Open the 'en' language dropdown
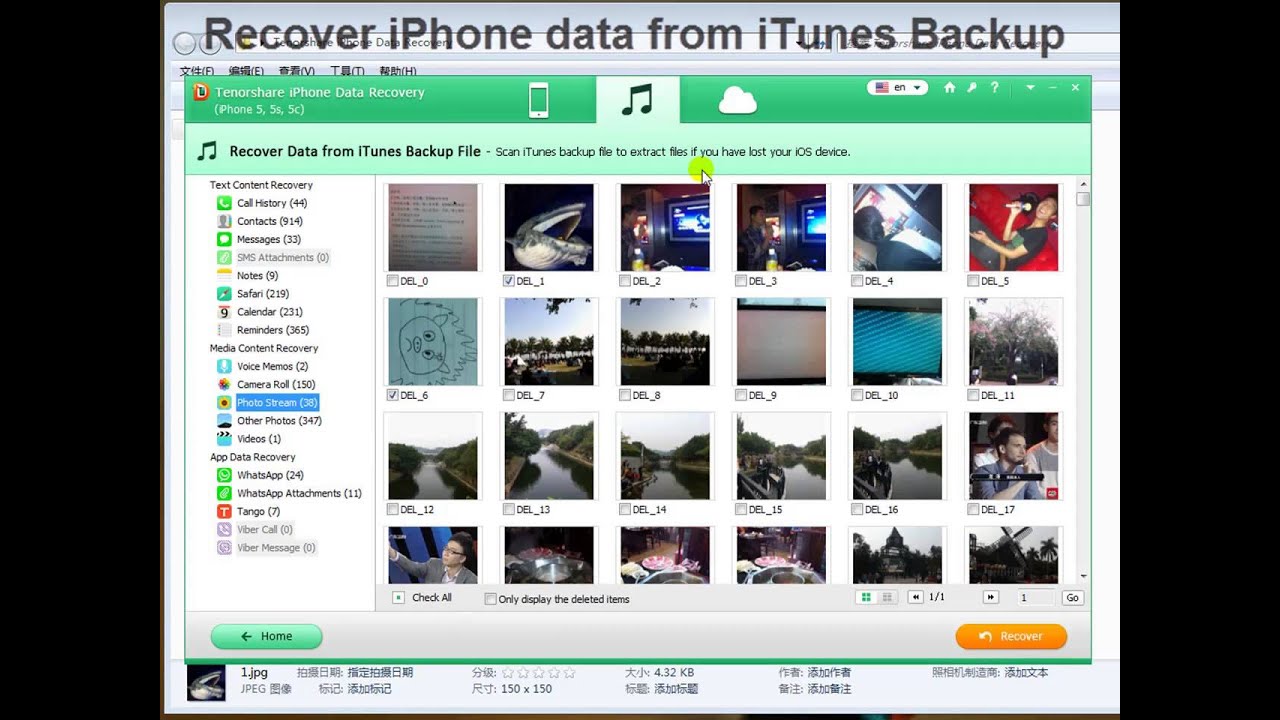 [x=899, y=88]
